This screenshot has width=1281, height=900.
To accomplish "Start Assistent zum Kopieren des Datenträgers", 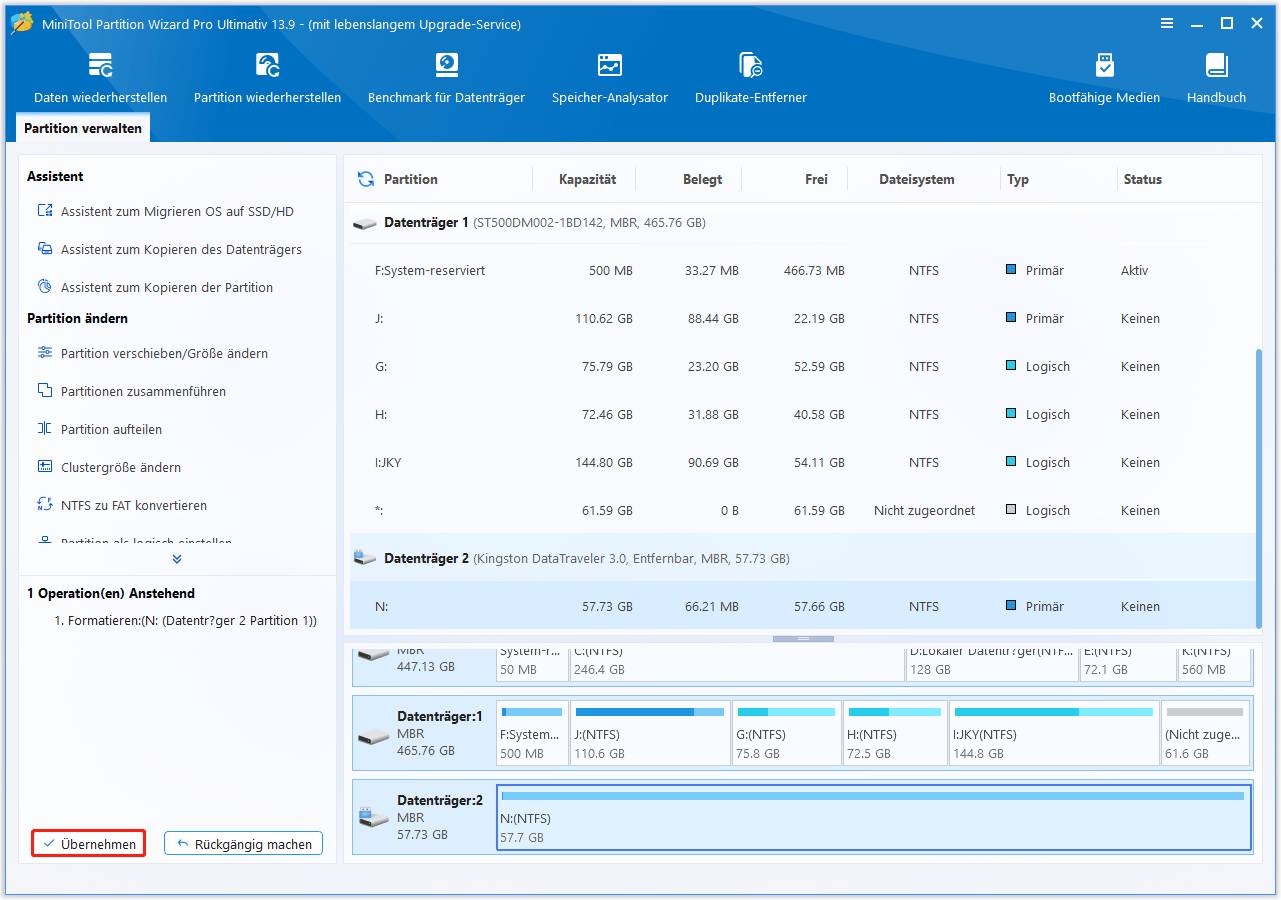I will (181, 250).
